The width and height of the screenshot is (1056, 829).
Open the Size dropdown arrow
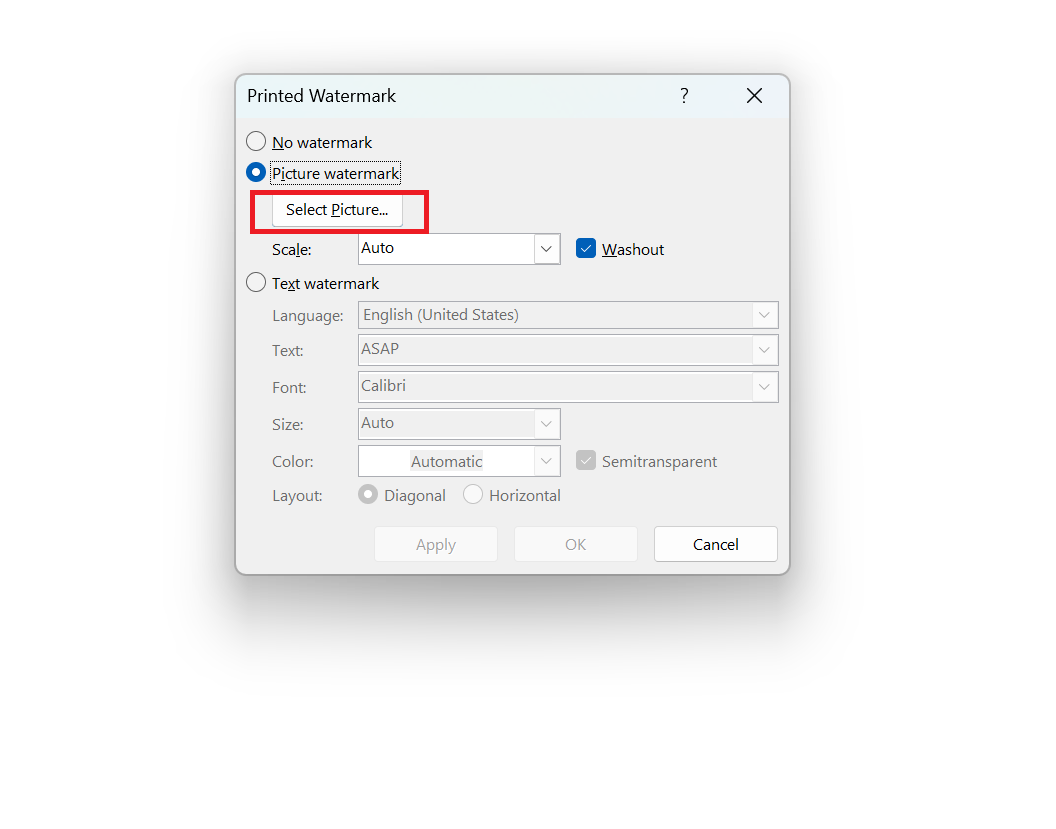(547, 424)
